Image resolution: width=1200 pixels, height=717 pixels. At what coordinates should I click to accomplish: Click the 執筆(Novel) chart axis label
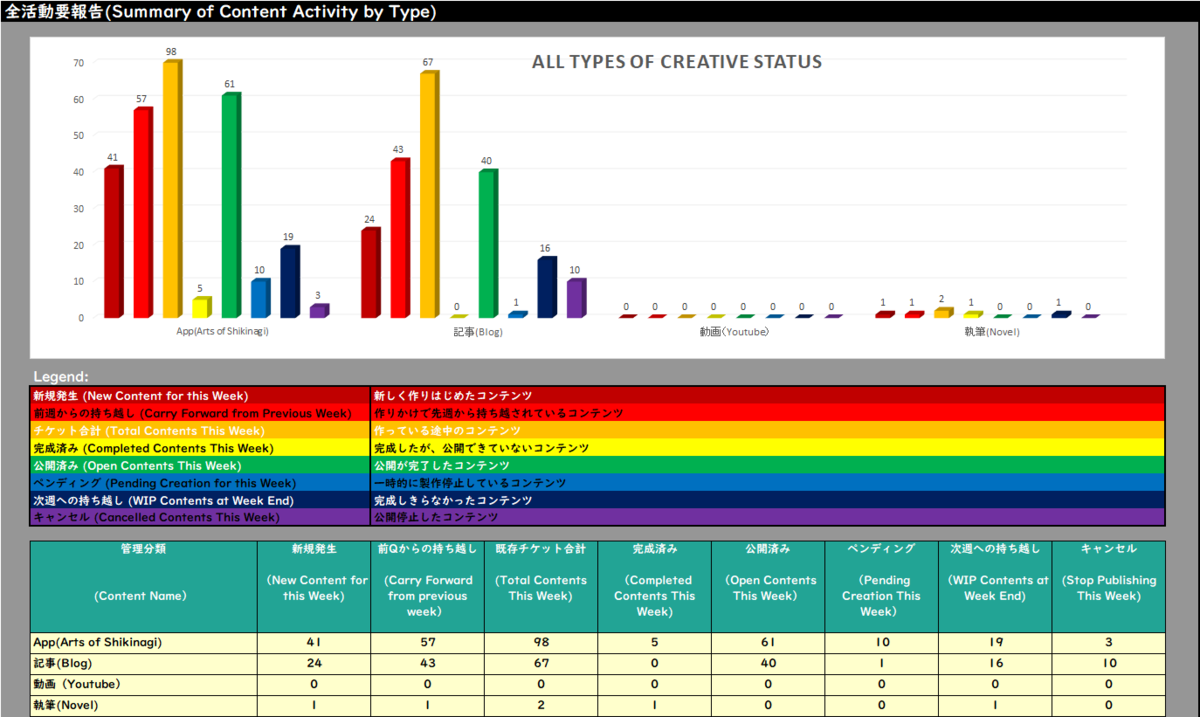[x=991, y=331]
